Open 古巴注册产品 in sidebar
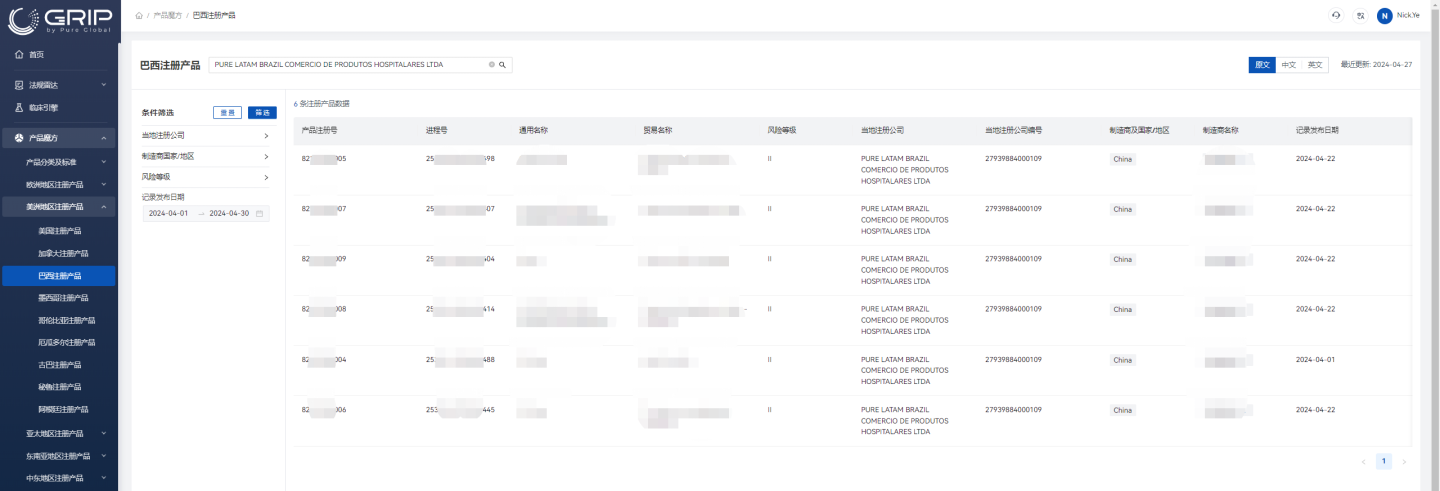The height and width of the screenshot is (491, 1440). pyautogui.click(x=59, y=365)
